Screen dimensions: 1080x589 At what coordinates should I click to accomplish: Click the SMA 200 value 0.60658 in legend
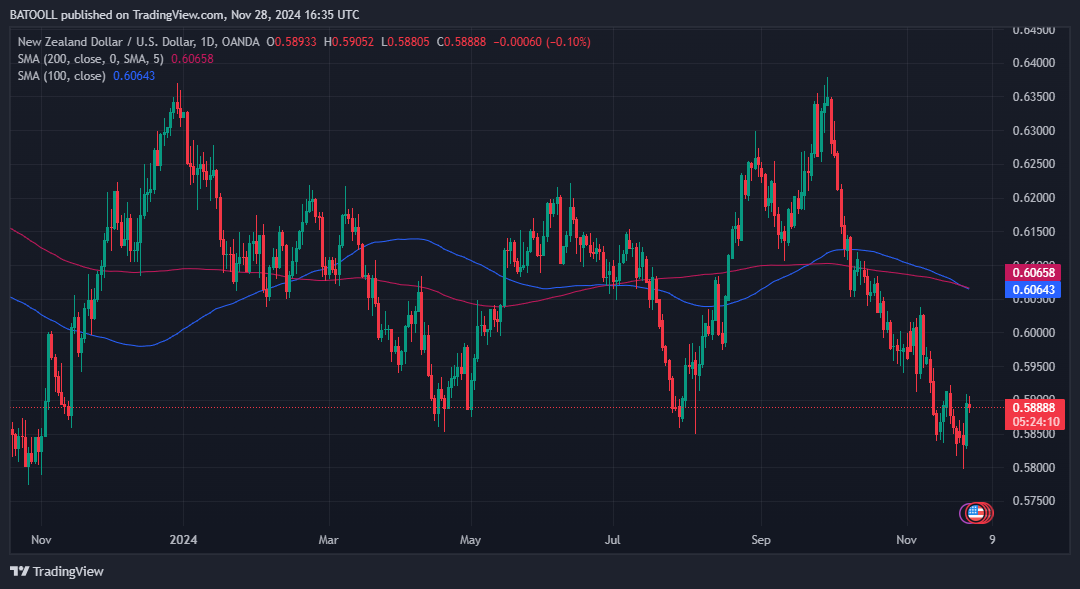192,59
